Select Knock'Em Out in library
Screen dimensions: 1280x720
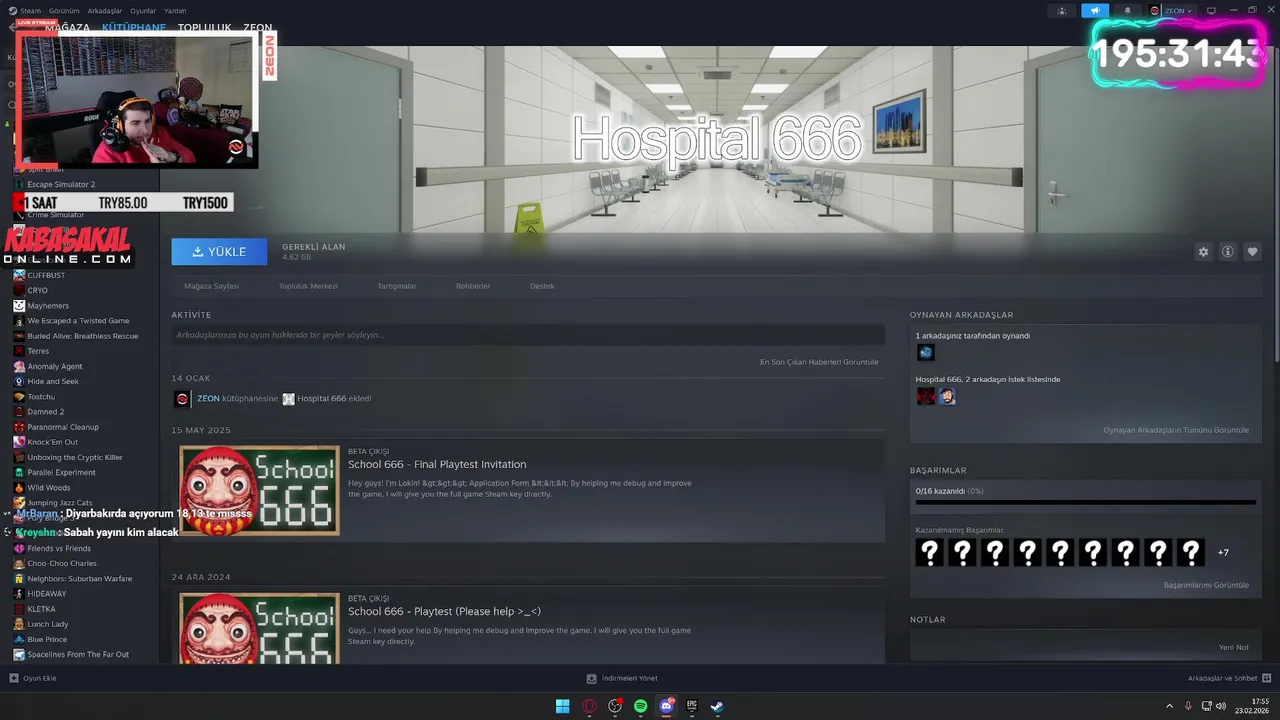click(x=52, y=442)
